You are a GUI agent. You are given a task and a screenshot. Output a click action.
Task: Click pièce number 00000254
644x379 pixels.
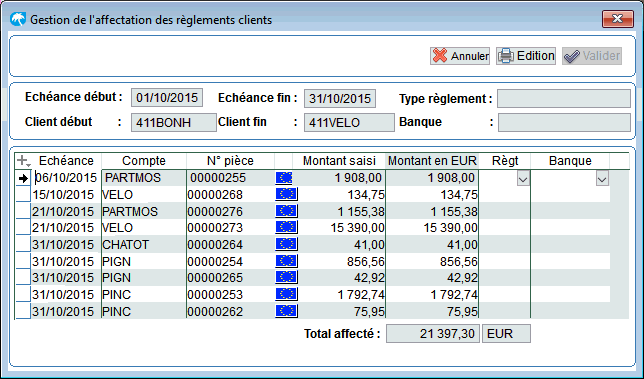tap(230, 262)
